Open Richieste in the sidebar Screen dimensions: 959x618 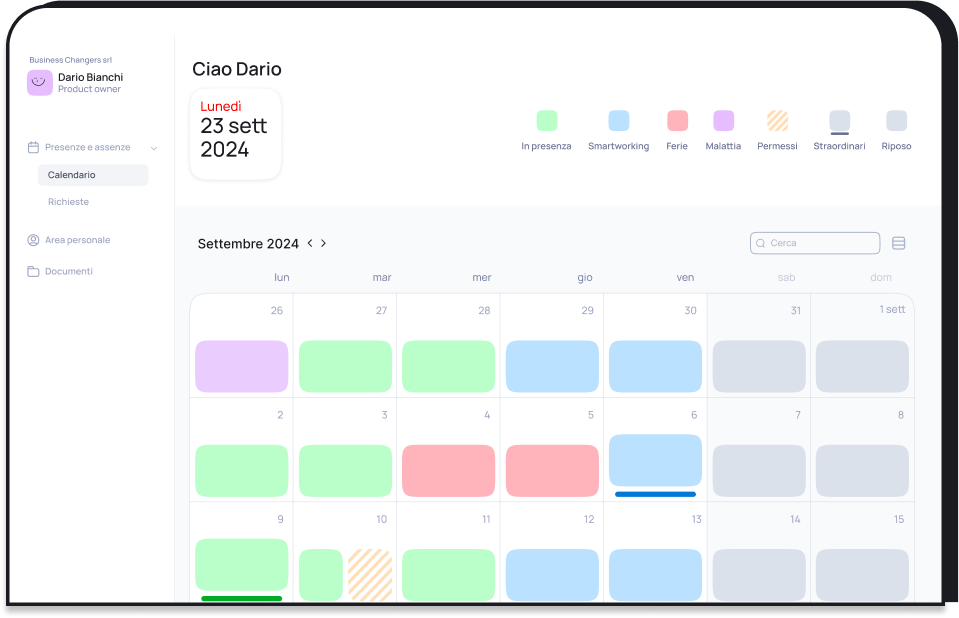[68, 202]
